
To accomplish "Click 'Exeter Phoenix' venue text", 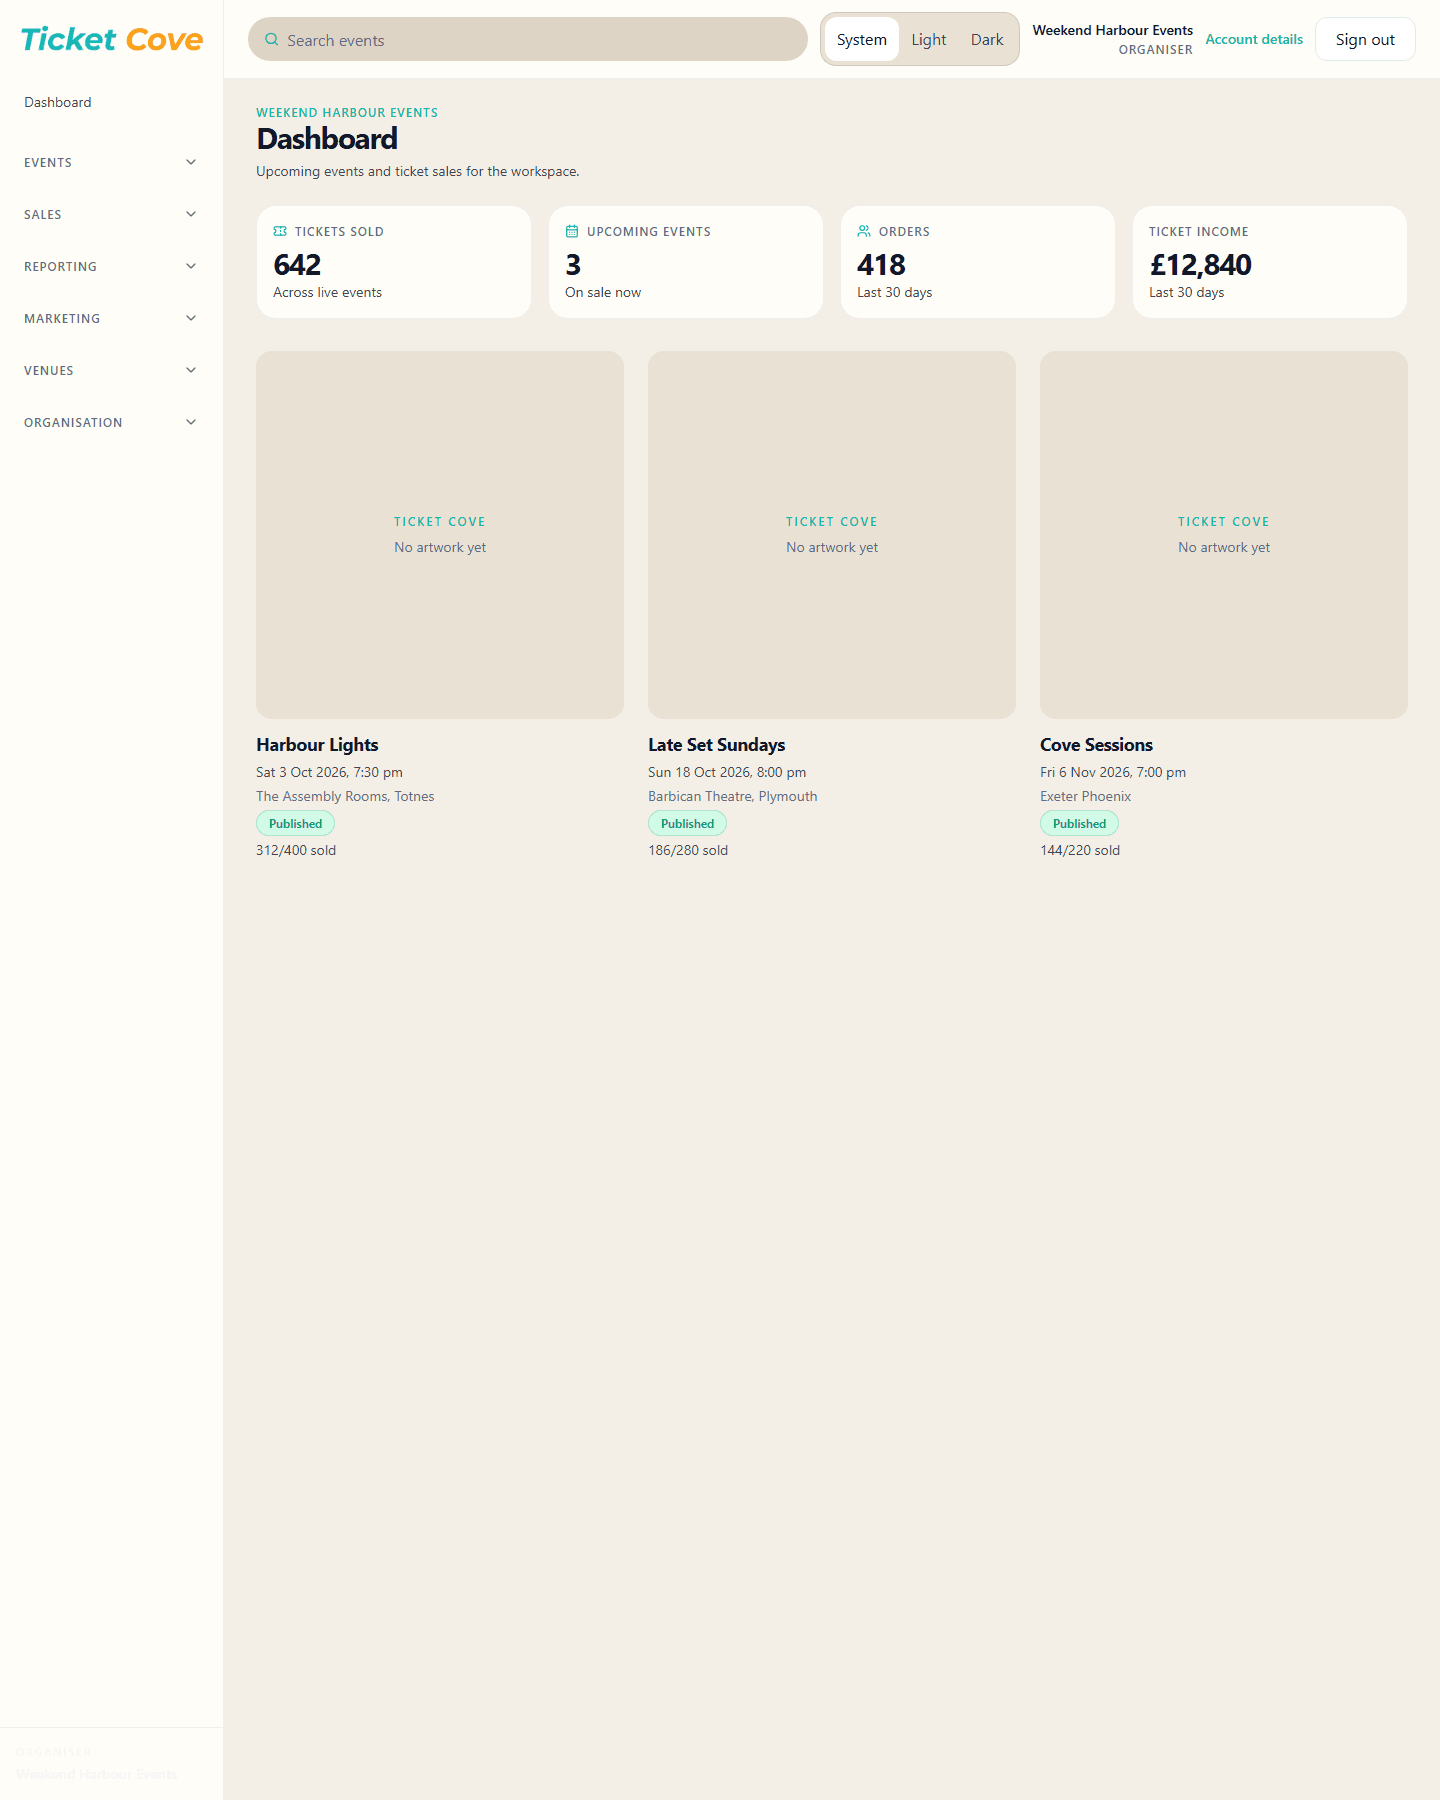I will [x=1085, y=796].
